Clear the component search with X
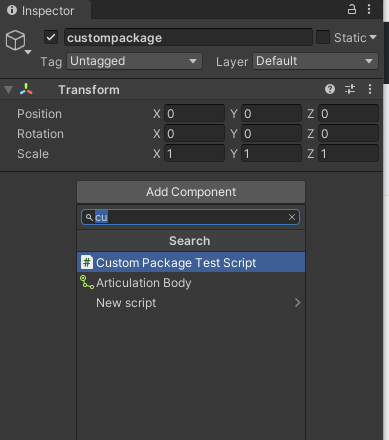This screenshot has width=389, height=440. coord(292,217)
